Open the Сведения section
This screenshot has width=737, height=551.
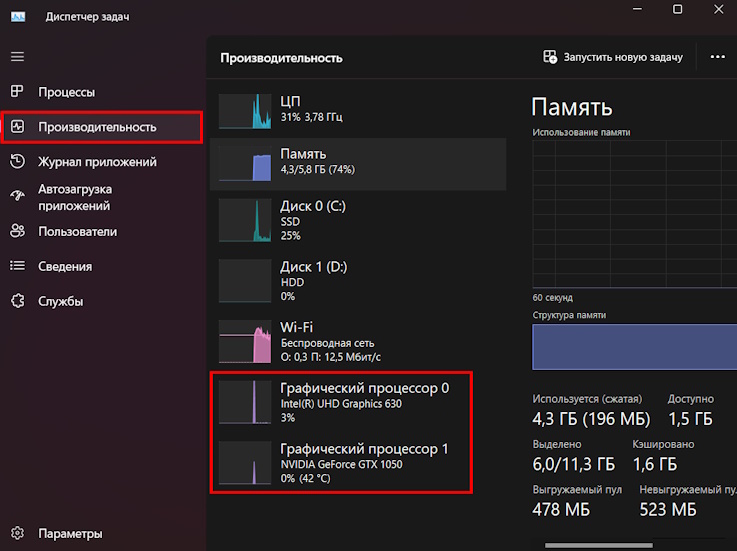[x=102, y=266]
